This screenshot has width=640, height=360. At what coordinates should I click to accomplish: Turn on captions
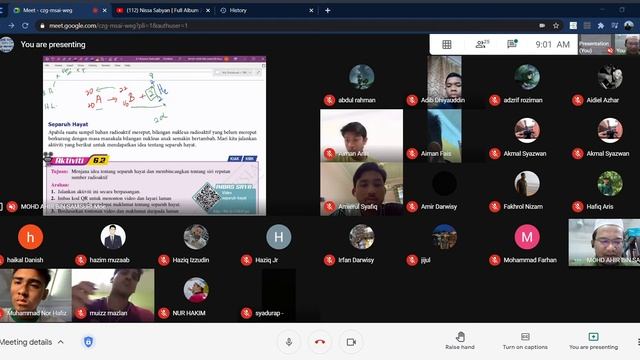coord(525,341)
